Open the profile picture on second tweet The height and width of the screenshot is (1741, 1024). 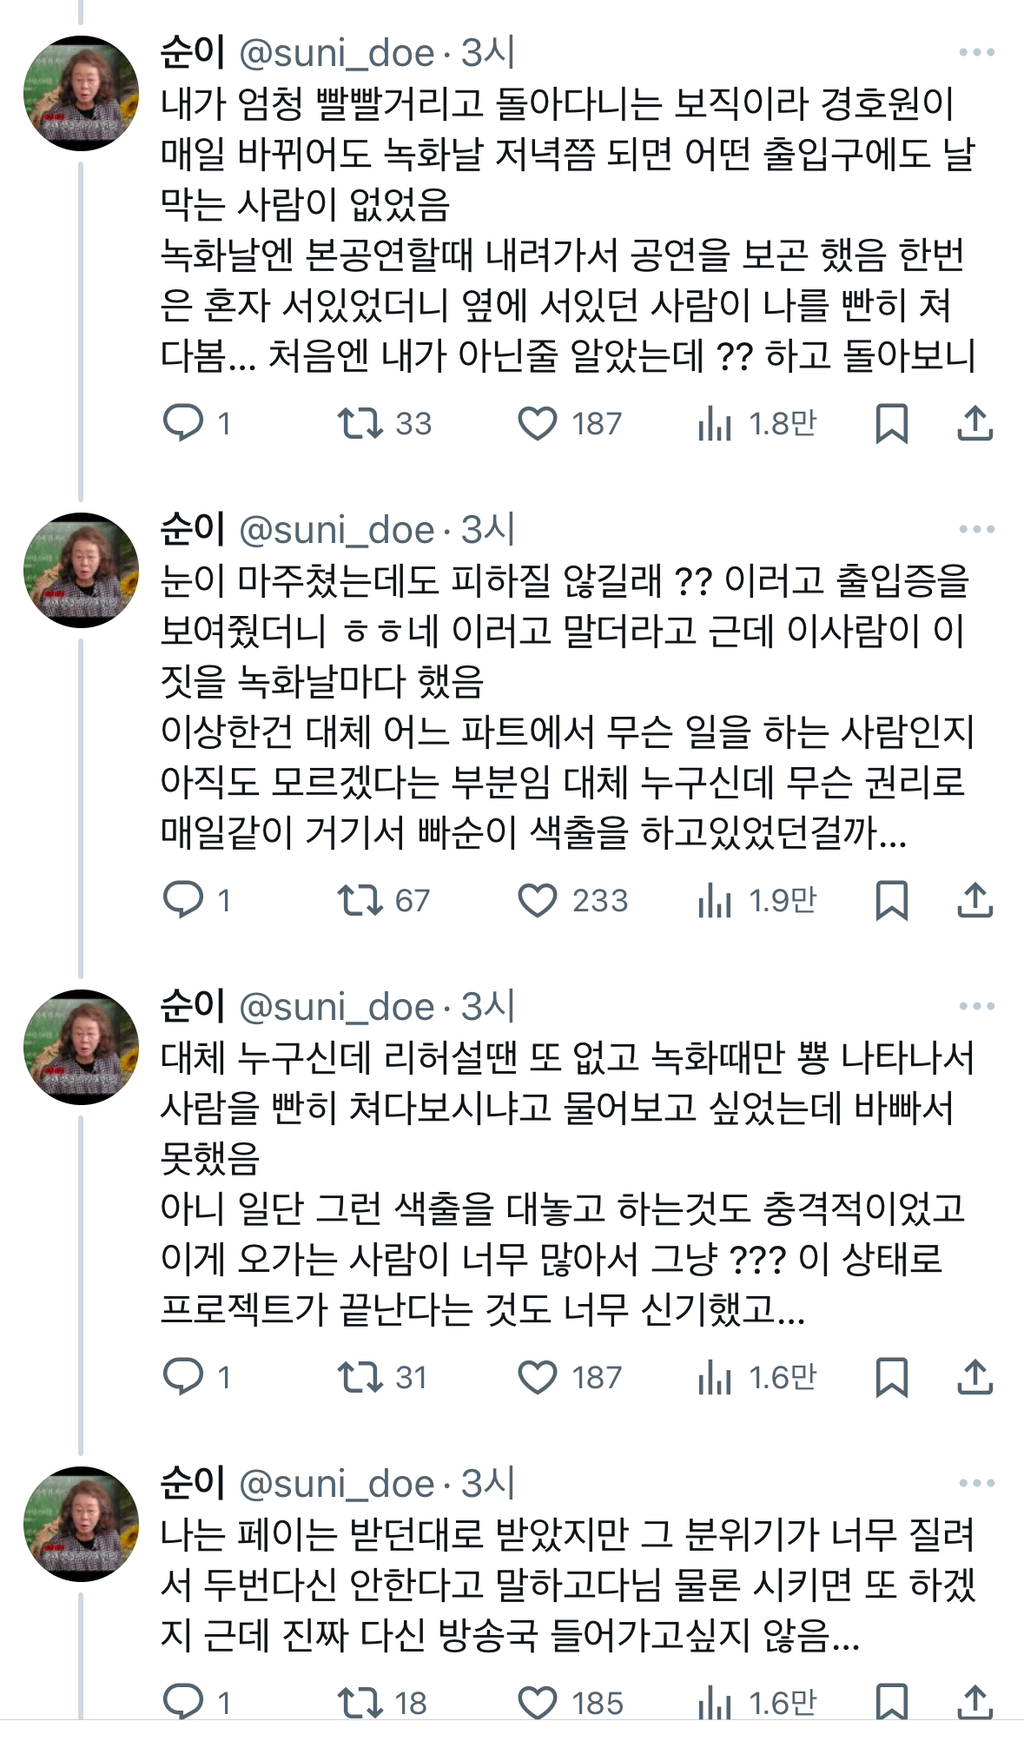click(81, 570)
